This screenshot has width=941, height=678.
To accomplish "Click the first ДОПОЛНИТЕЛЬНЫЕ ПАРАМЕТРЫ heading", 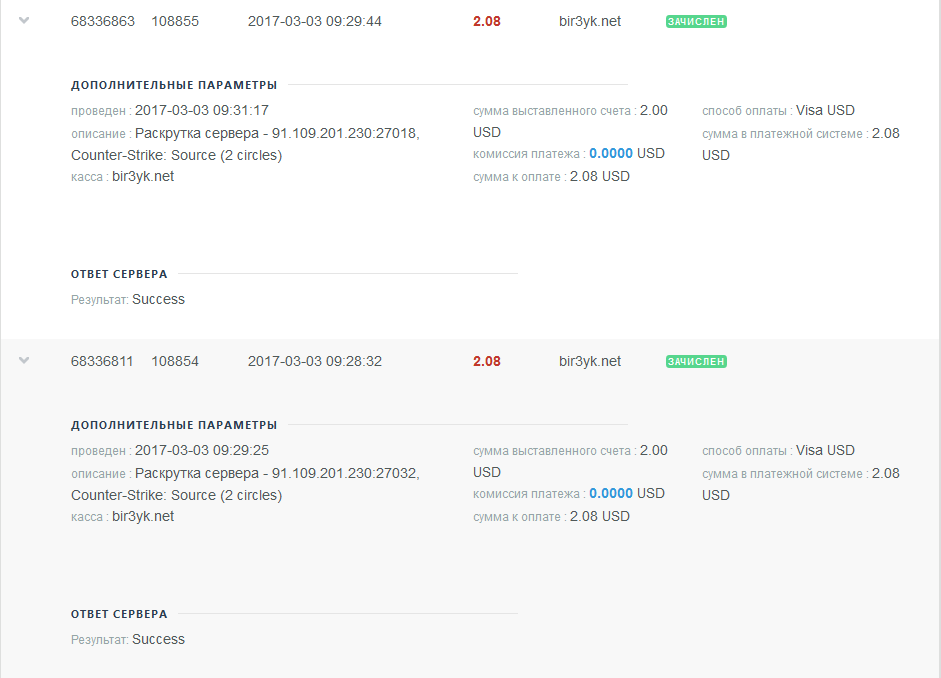I will point(174,85).
